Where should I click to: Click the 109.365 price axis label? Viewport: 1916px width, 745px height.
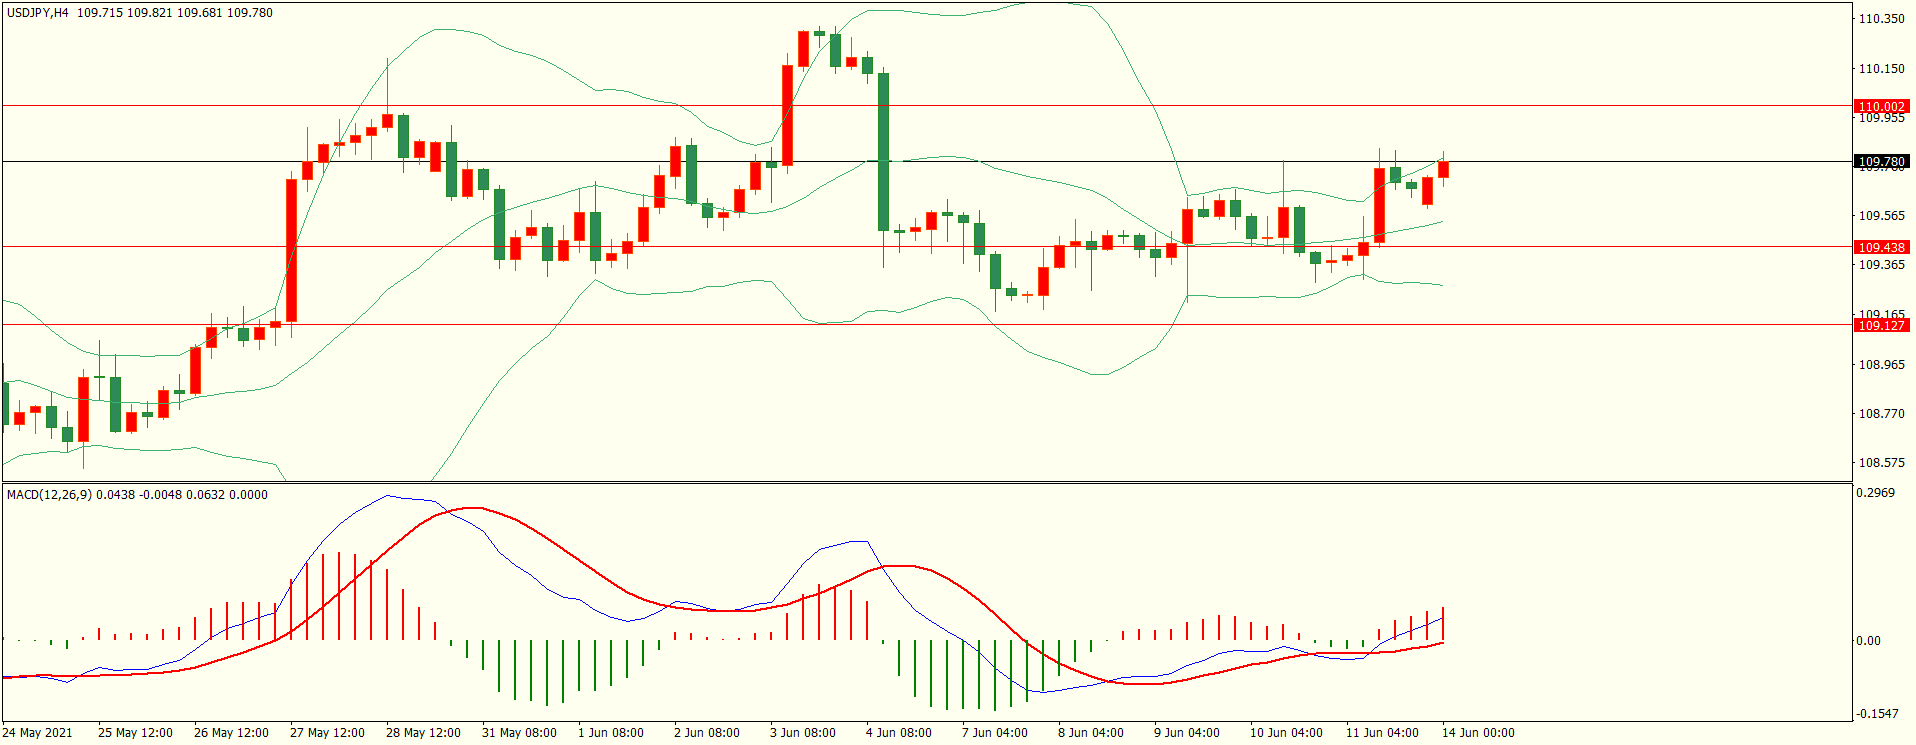[1881, 265]
